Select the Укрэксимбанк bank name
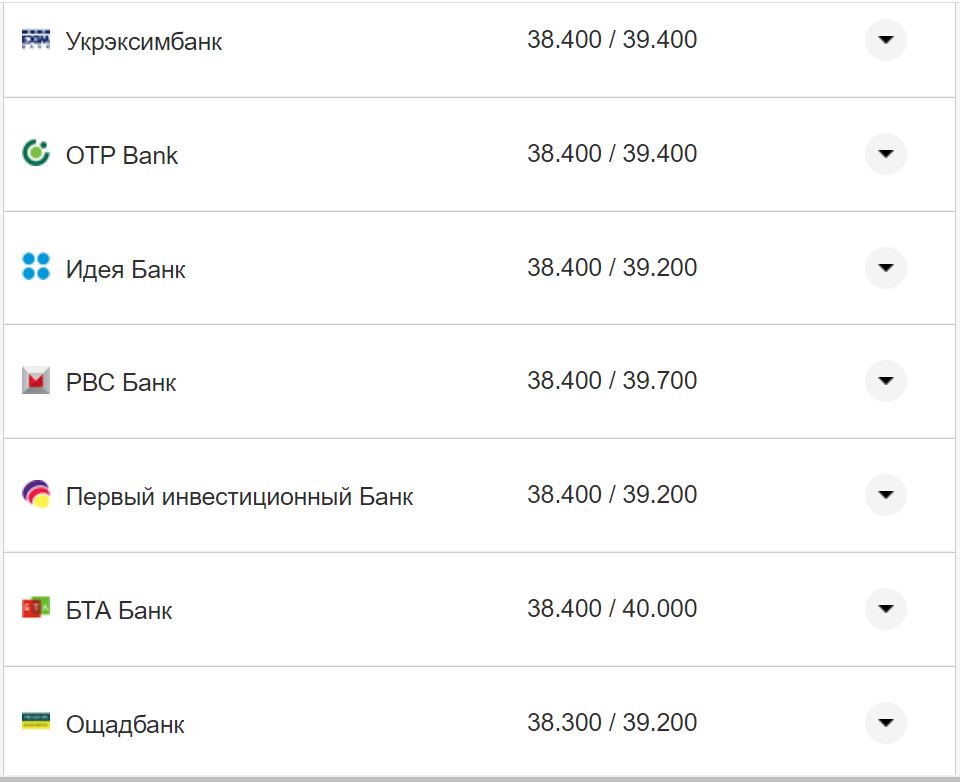The height and width of the screenshot is (782, 960). pyautogui.click(x=144, y=42)
